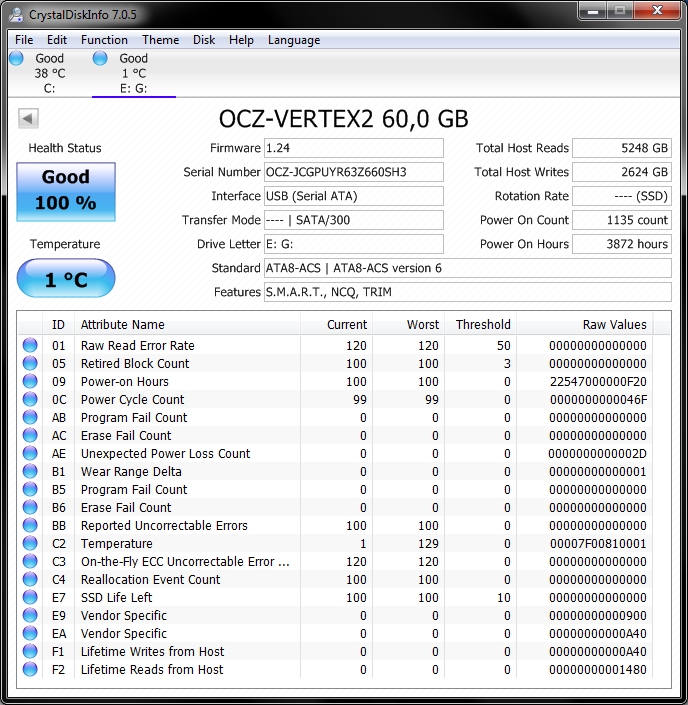Click Total Host Reads value 5248 GB
The width and height of the screenshot is (688, 705).
pos(622,148)
